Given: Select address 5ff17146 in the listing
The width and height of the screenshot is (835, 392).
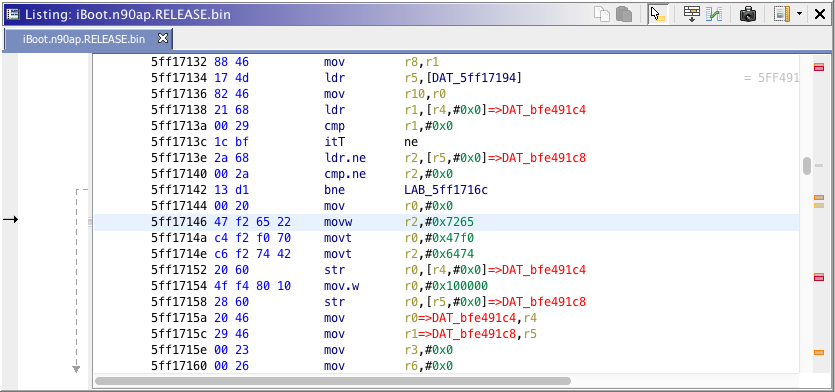Looking at the screenshot, I should coord(179,222).
